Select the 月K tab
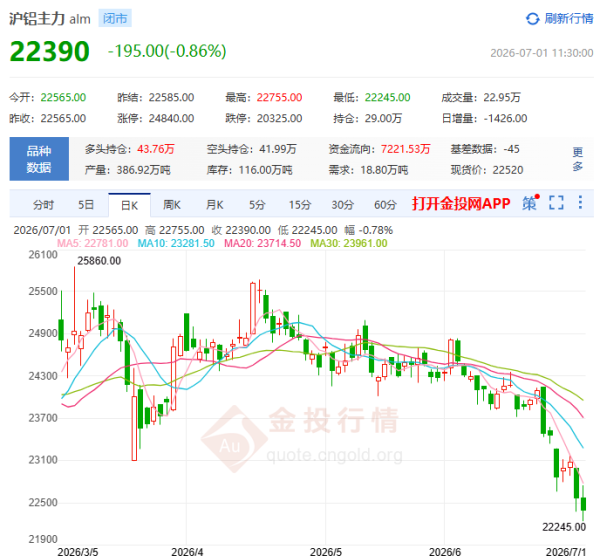The width and height of the screenshot is (600, 556). pos(215,205)
